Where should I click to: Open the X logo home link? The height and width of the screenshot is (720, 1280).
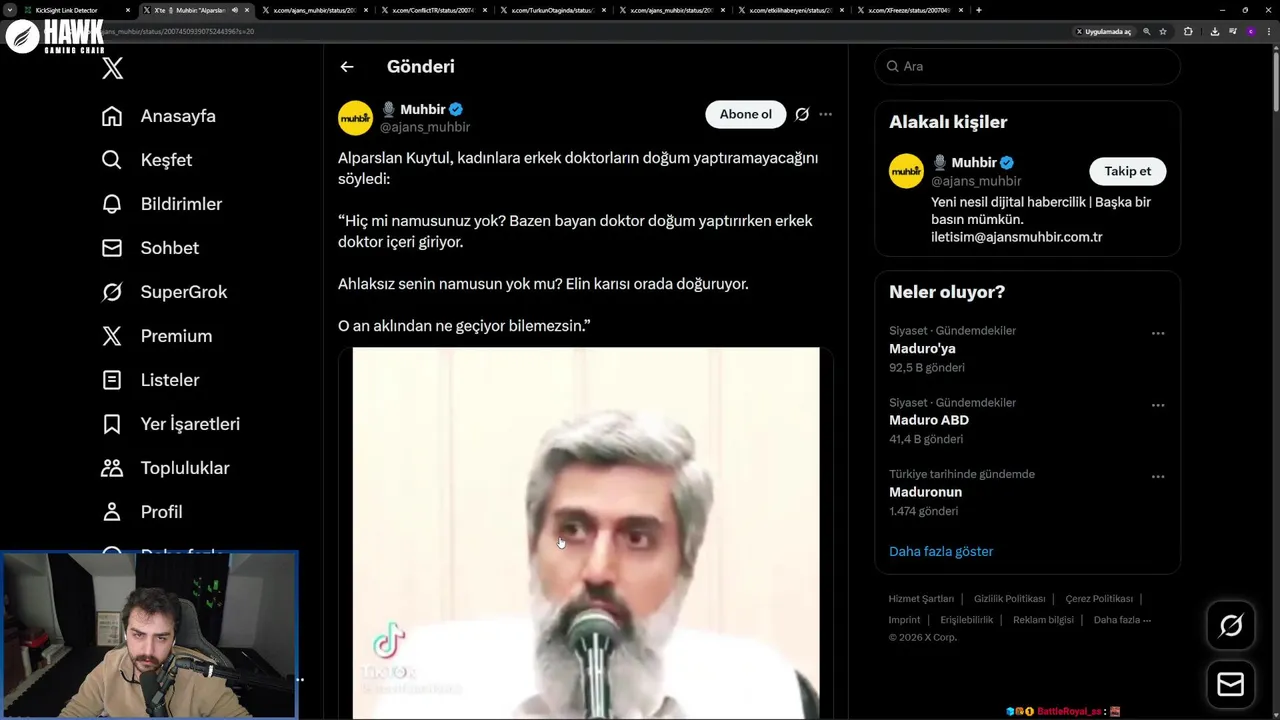[x=112, y=68]
